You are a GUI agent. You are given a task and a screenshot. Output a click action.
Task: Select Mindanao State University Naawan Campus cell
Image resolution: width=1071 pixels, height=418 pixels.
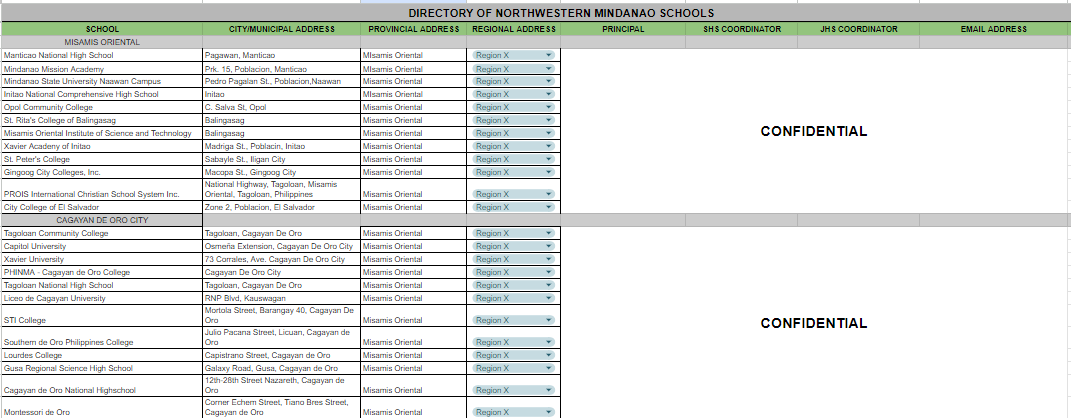(102, 81)
